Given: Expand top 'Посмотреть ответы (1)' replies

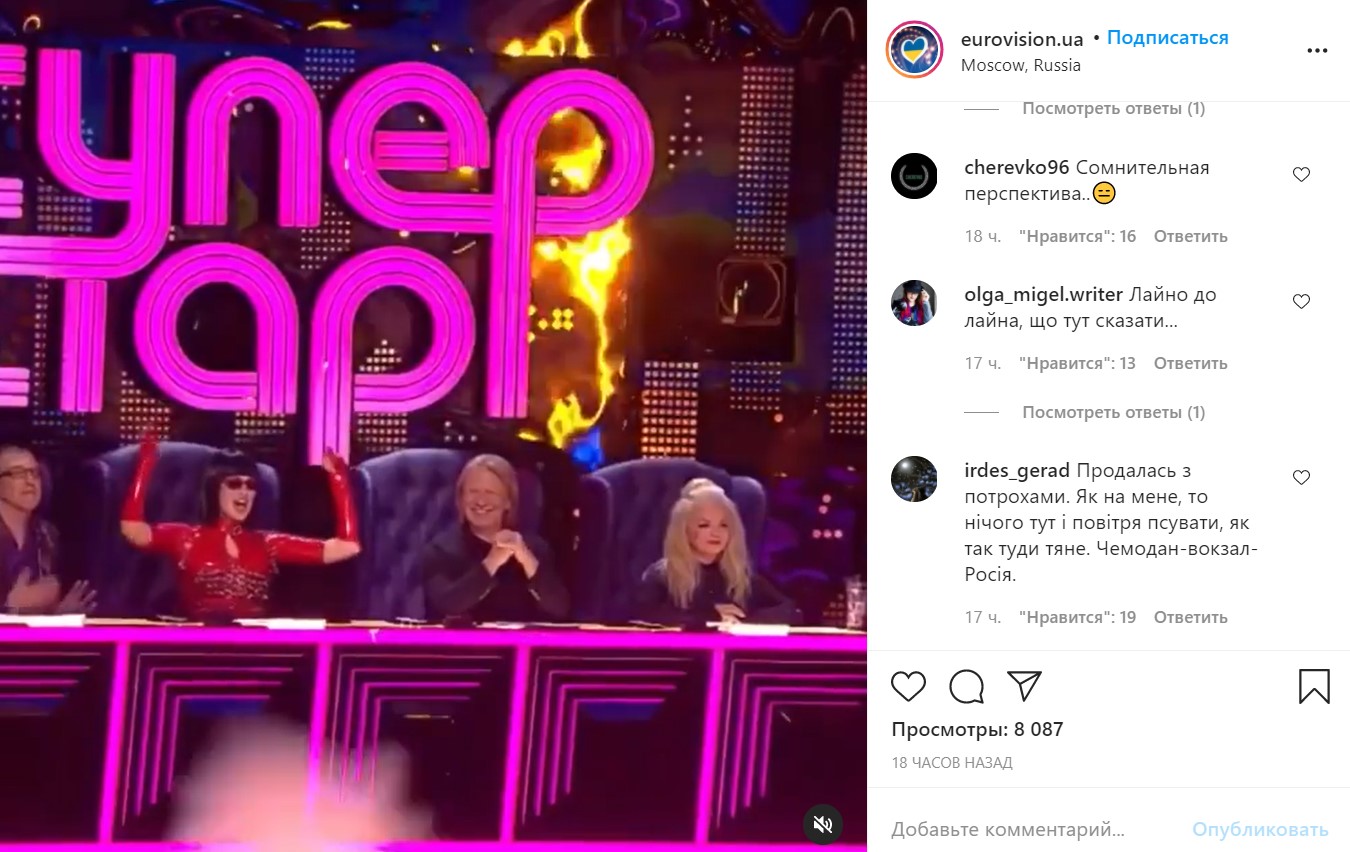Looking at the screenshot, I should [x=1113, y=108].
